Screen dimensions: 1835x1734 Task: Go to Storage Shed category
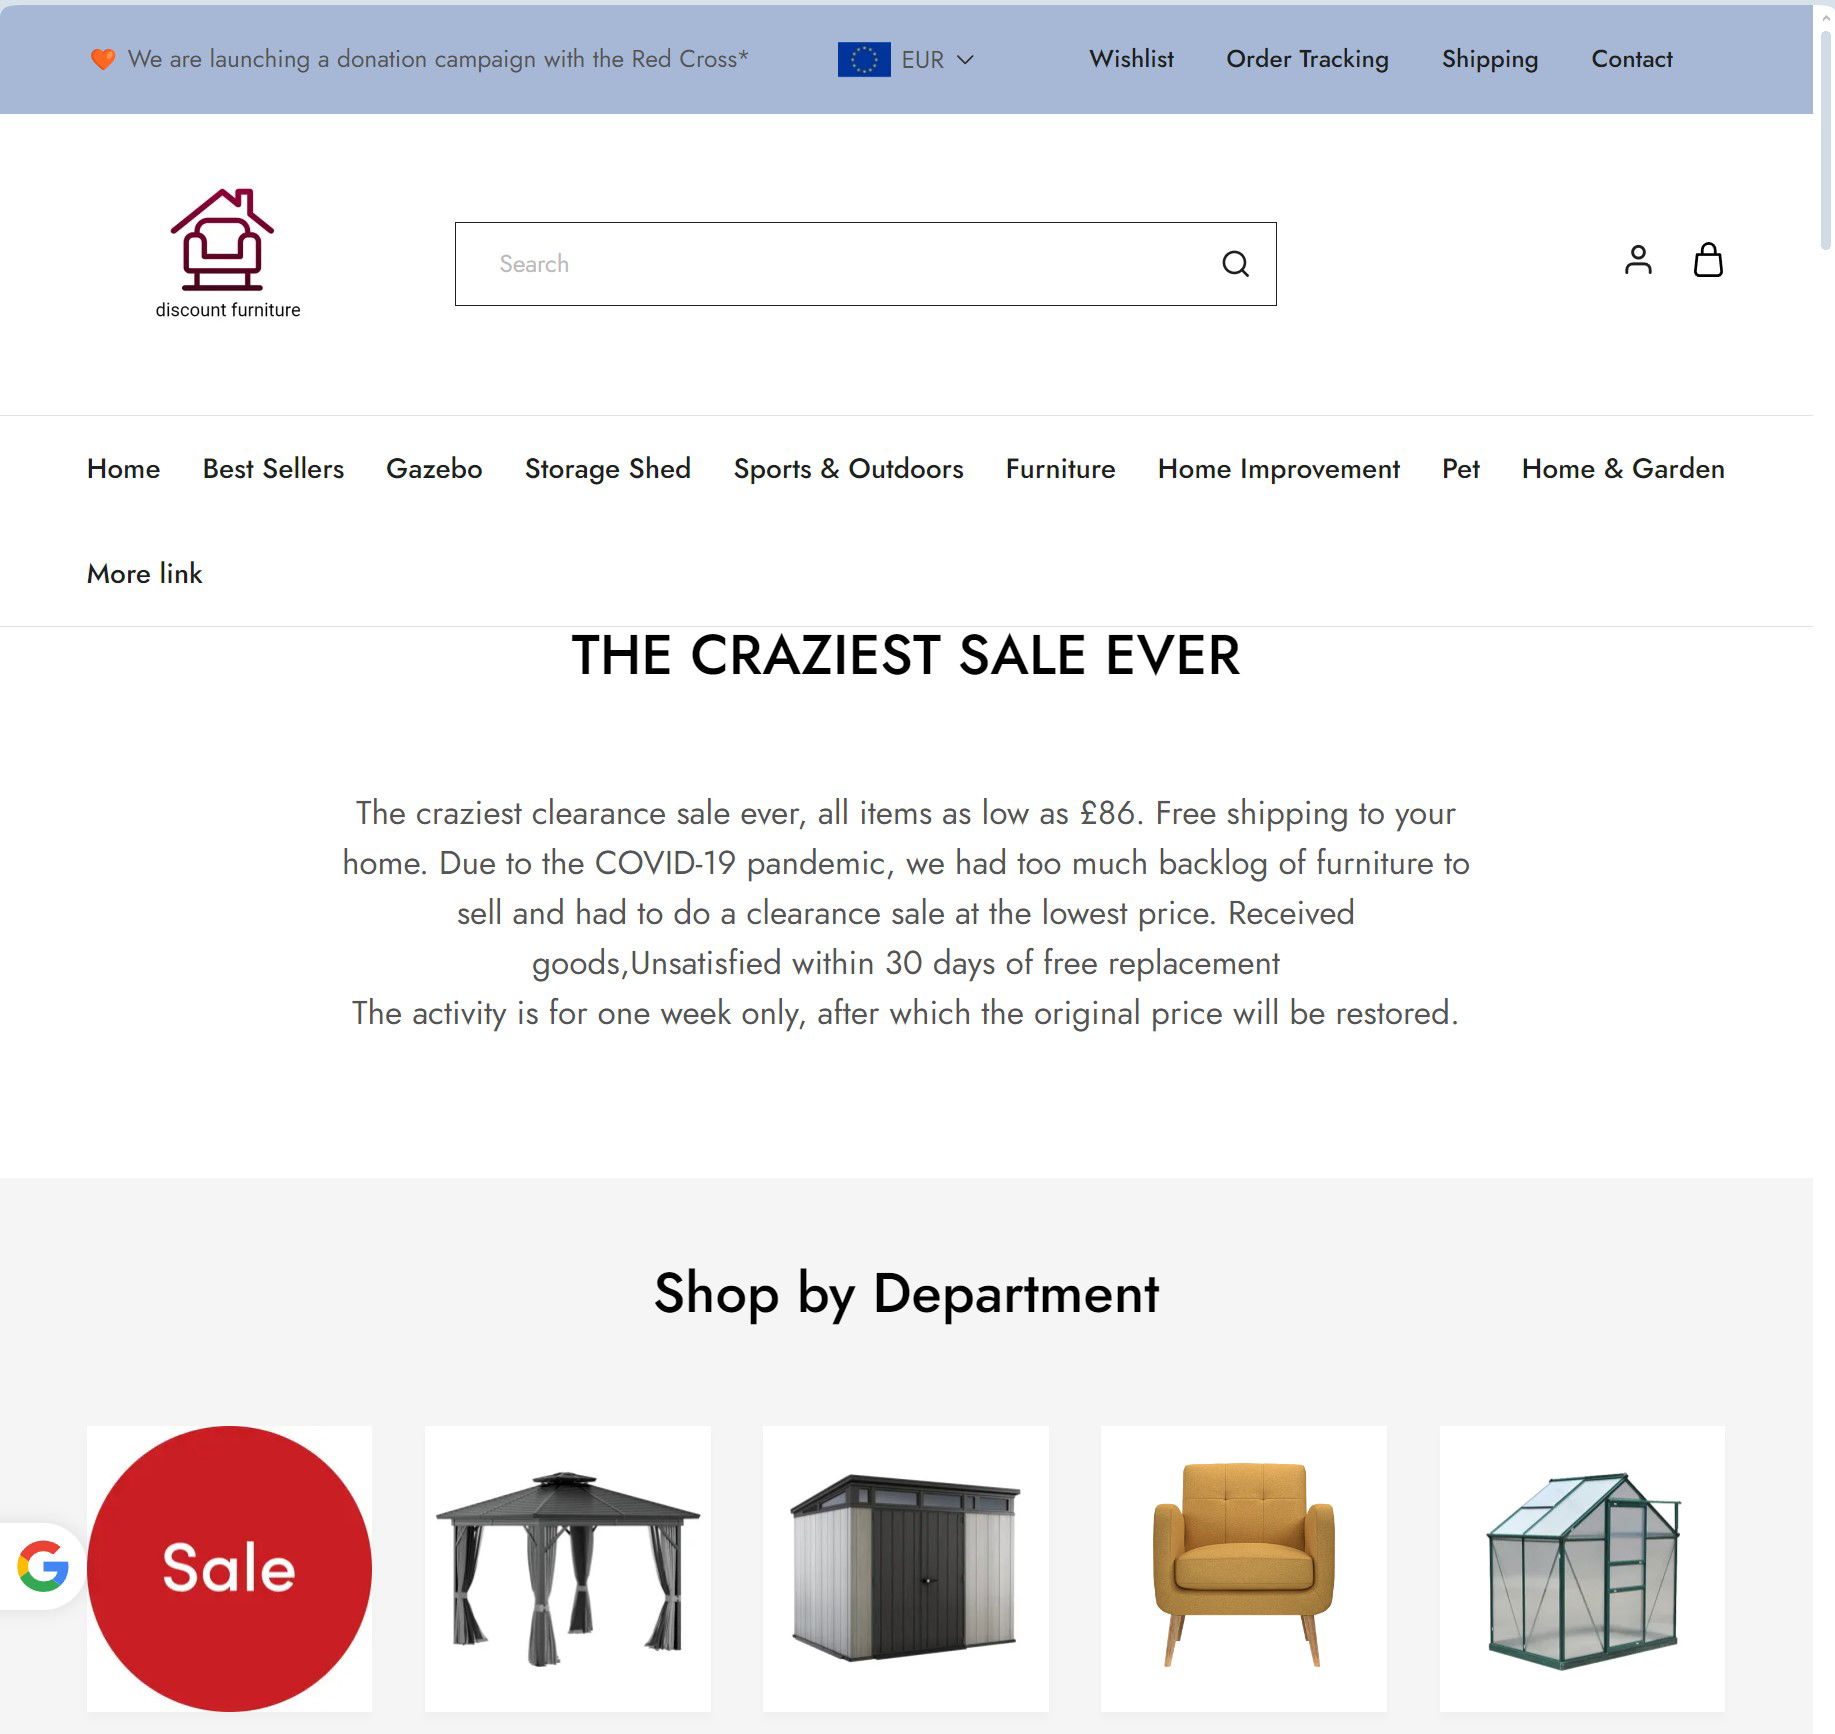608,469
